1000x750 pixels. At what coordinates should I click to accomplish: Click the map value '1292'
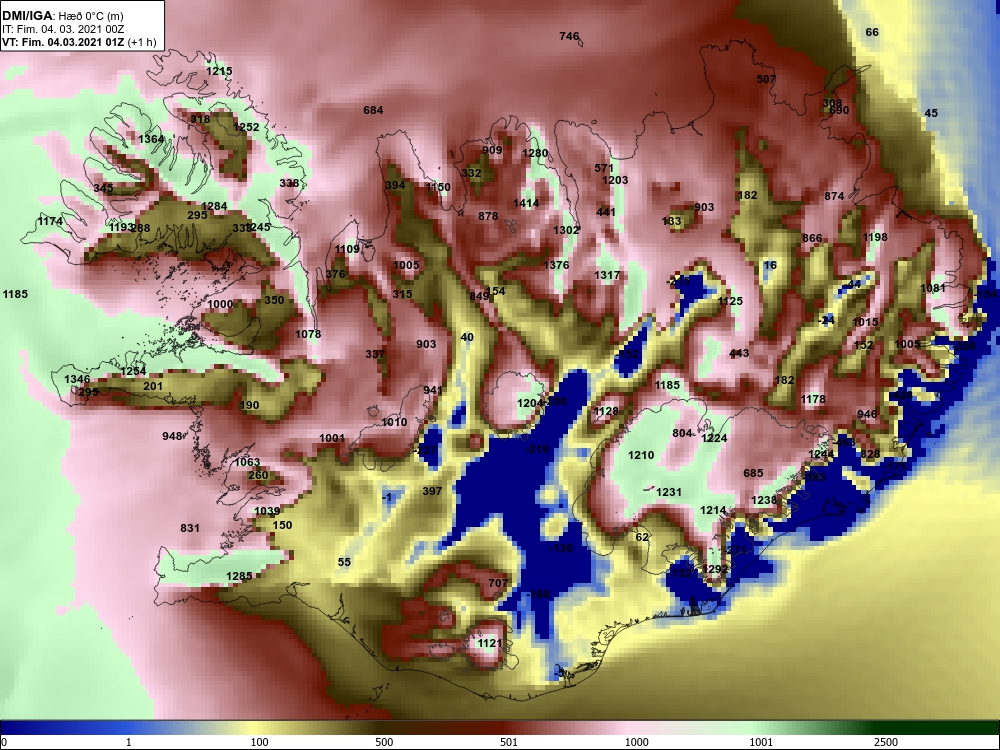click(x=714, y=570)
